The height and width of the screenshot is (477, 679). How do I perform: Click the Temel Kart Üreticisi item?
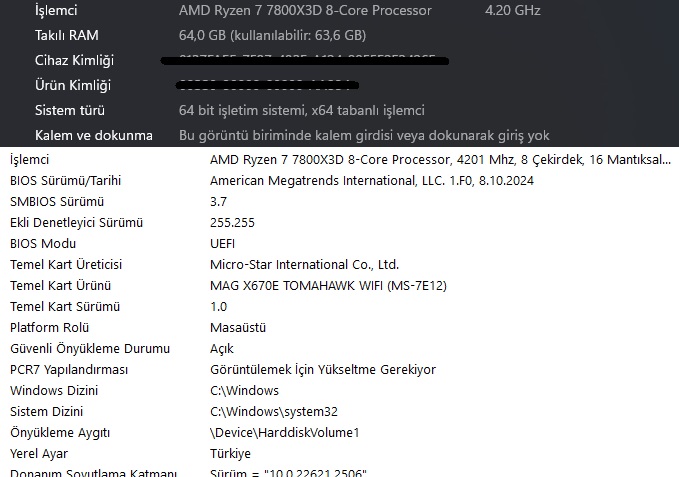click(66, 265)
